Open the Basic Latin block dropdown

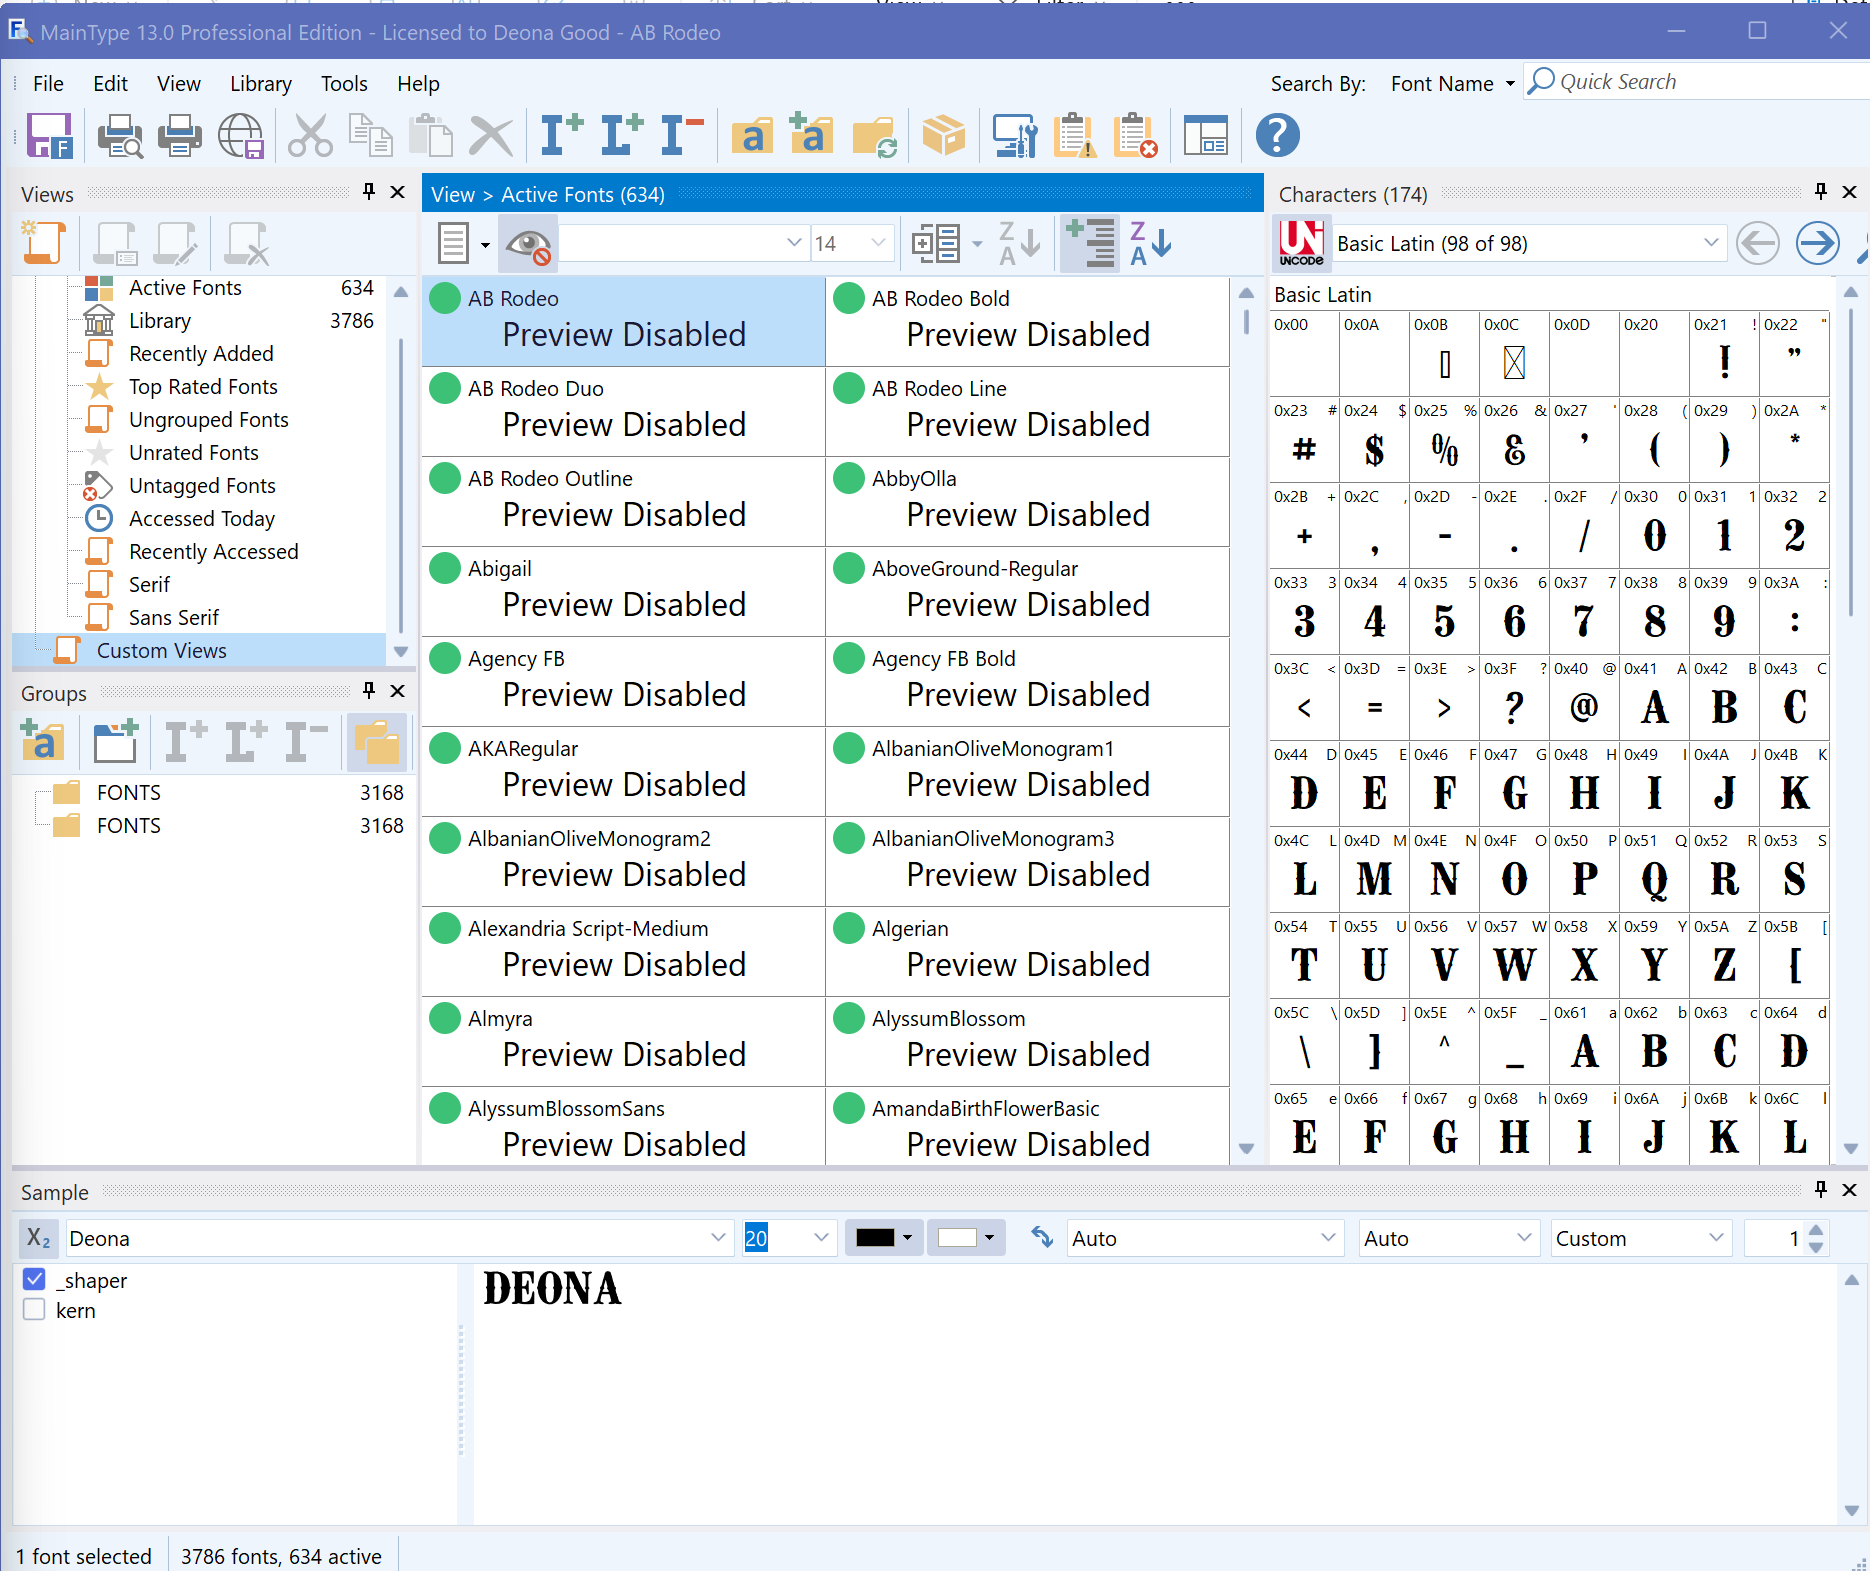coord(1710,243)
